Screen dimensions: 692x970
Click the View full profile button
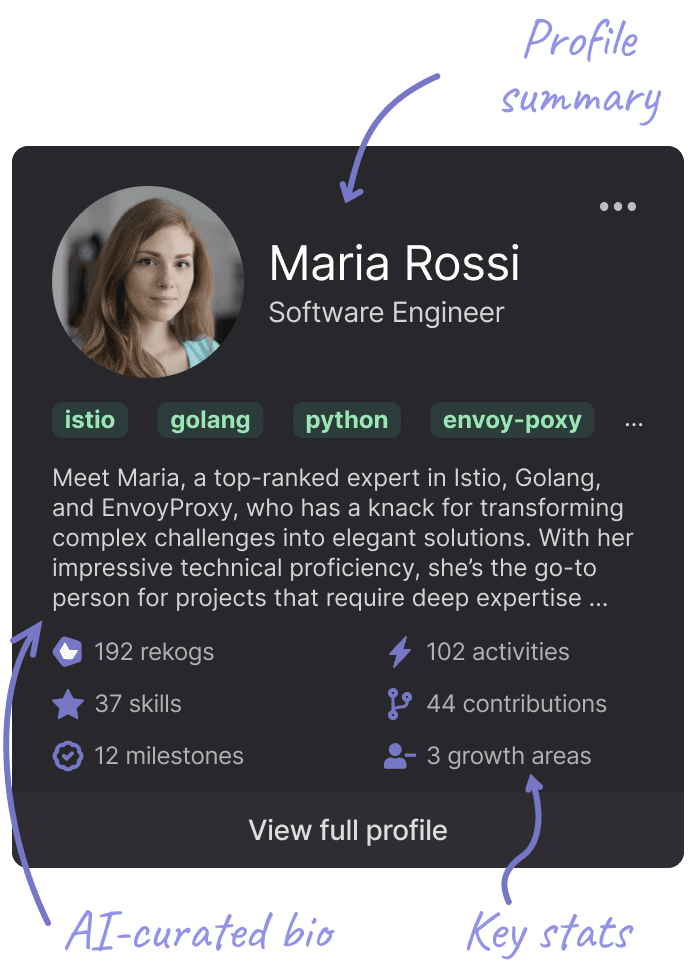tap(347, 830)
